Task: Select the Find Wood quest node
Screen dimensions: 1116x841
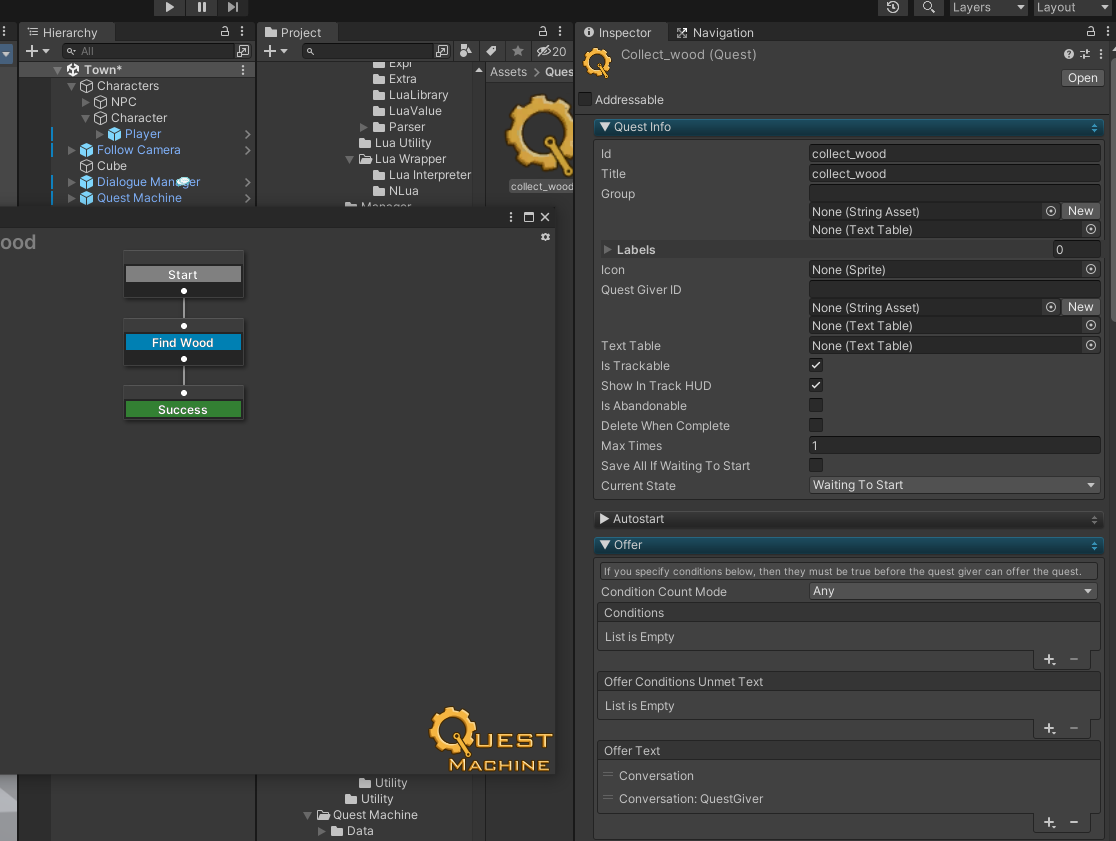Action: coord(184,343)
